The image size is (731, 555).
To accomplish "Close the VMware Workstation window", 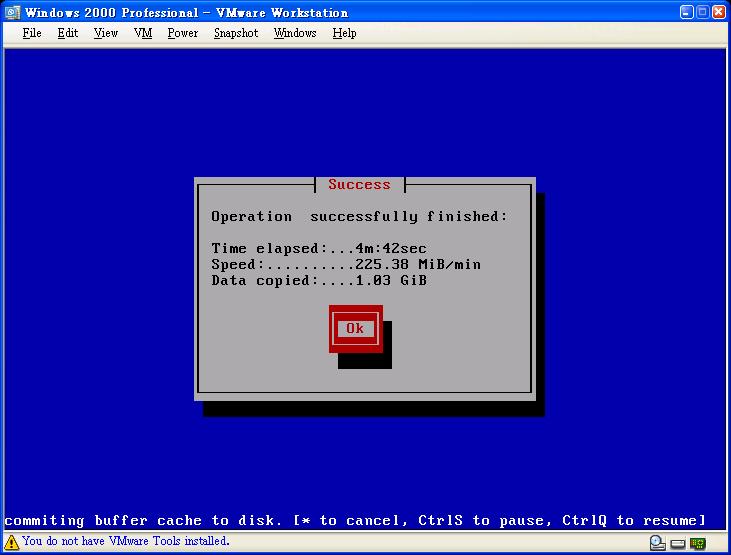I will (719, 12).
